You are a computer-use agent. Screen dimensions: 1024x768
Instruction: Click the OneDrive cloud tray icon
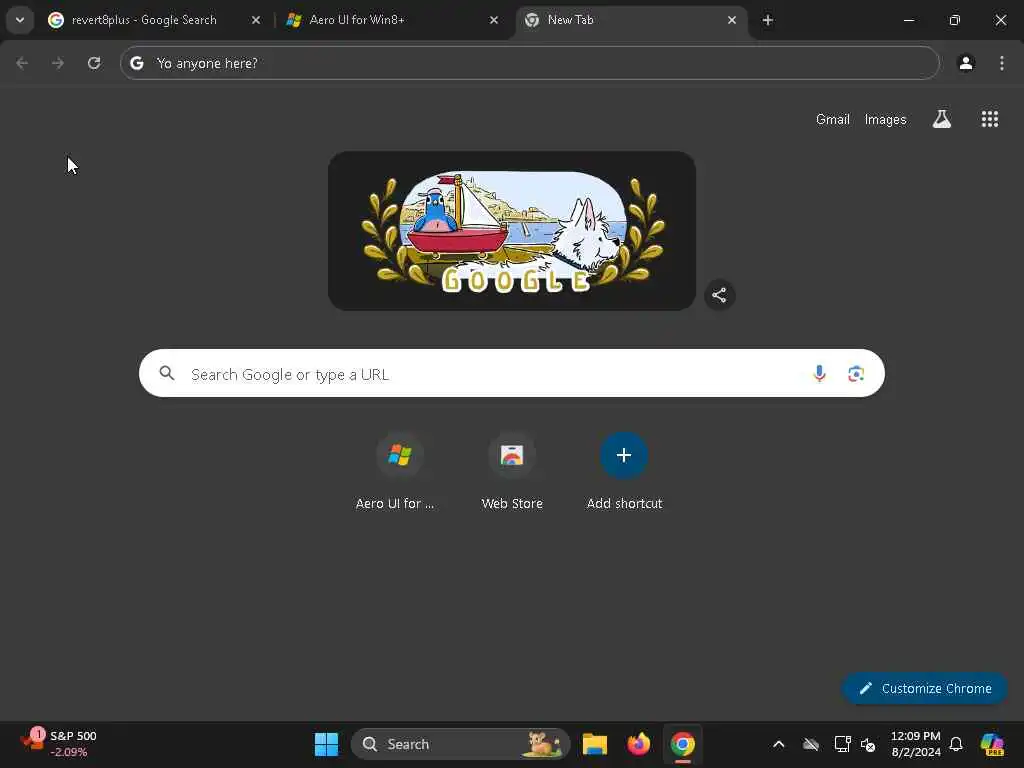(x=810, y=744)
